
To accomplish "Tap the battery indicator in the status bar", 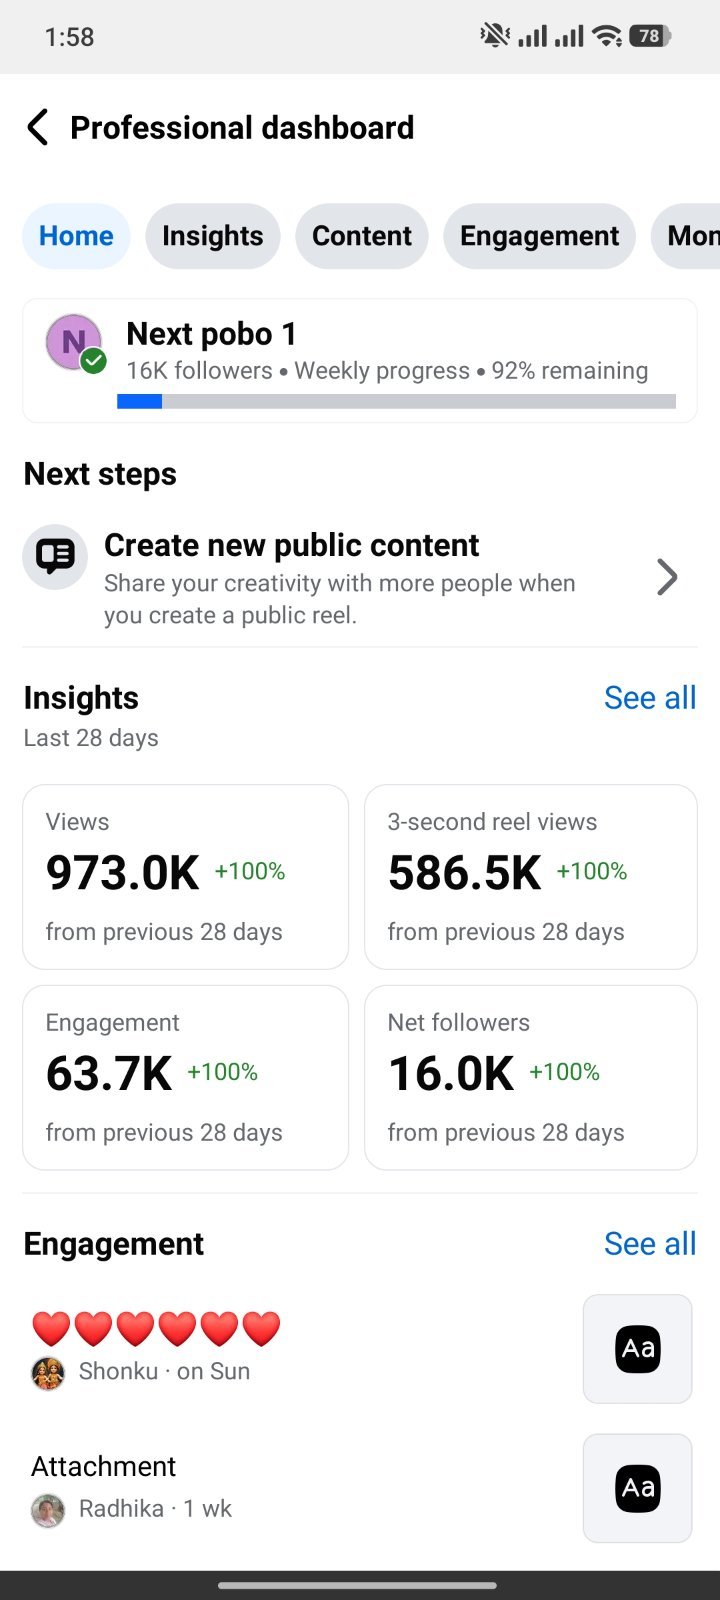I will pyautogui.click(x=650, y=36).
